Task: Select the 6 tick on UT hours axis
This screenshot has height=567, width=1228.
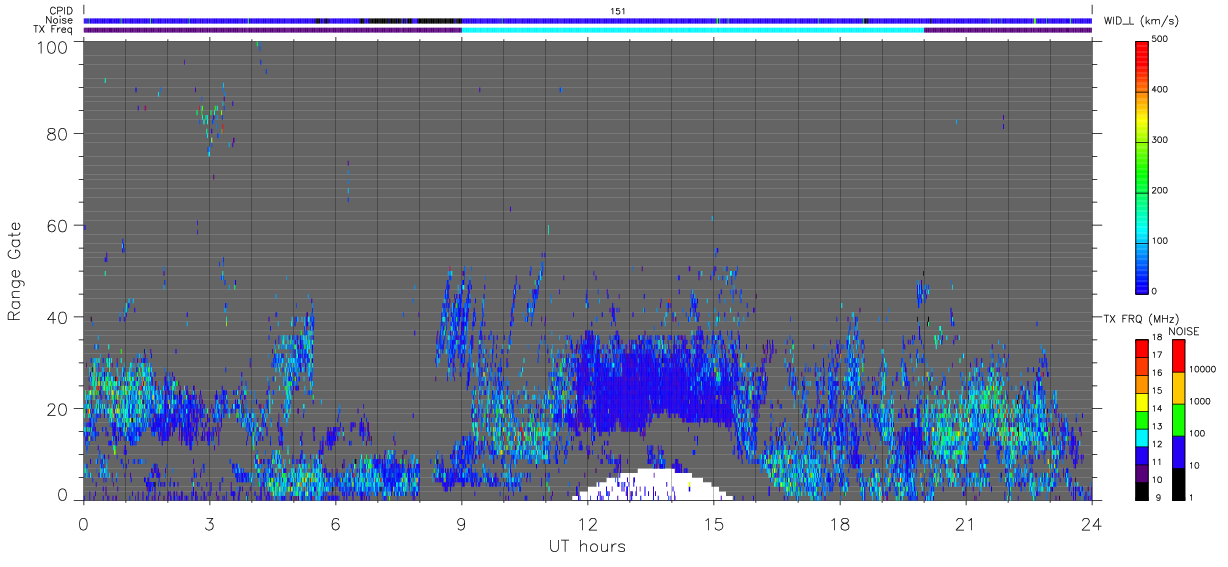Action: (335, 524)
